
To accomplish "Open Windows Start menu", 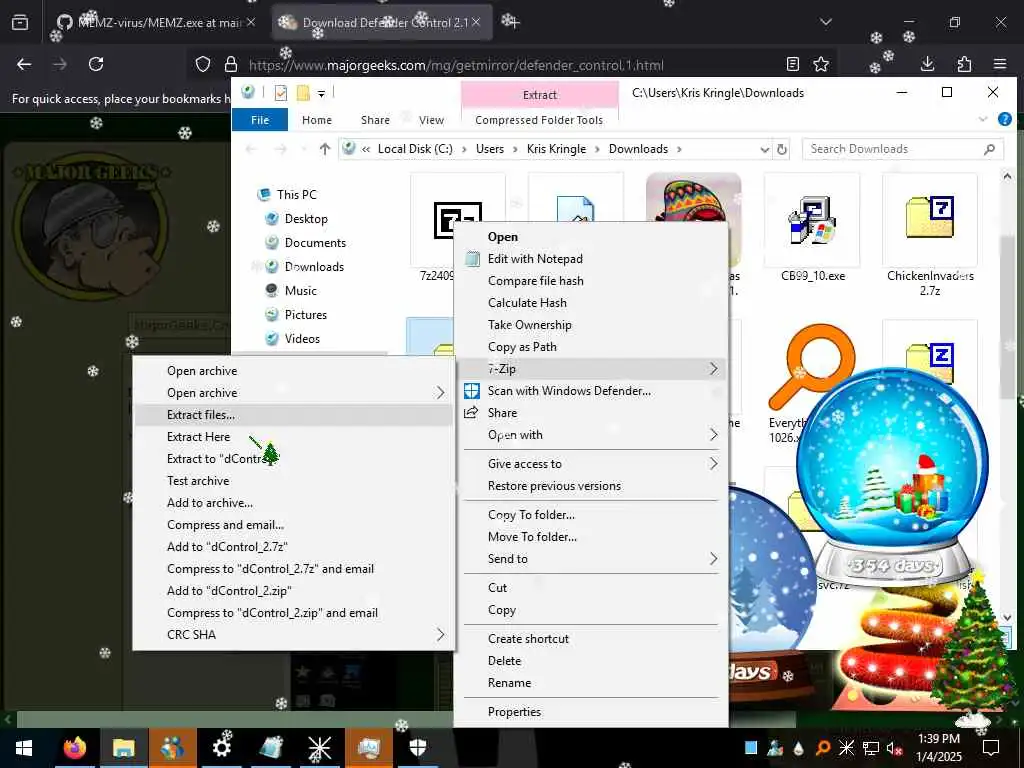I will click(24, 748).
